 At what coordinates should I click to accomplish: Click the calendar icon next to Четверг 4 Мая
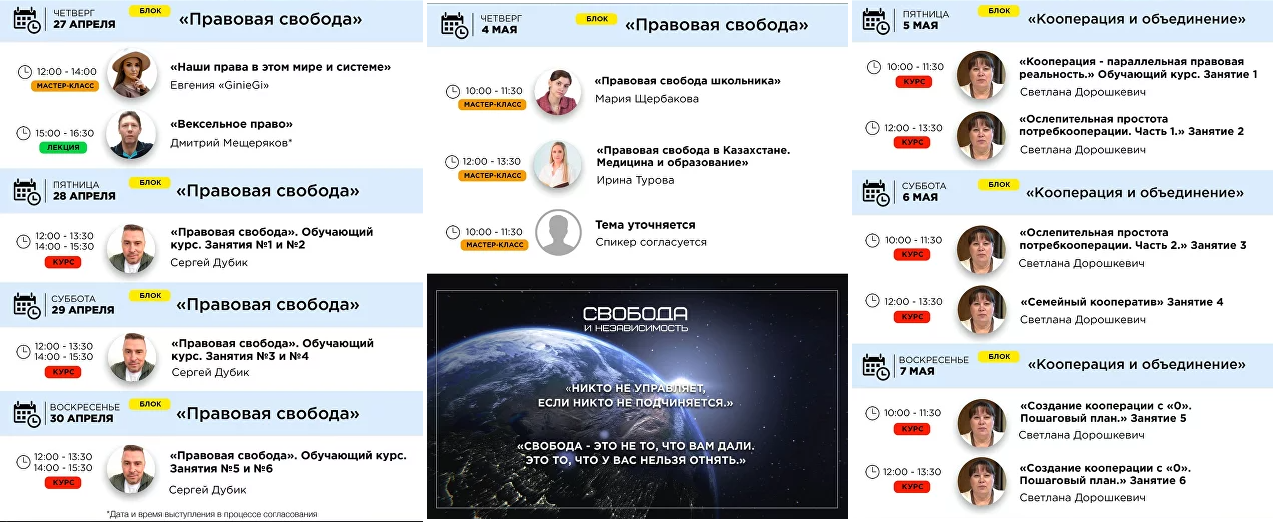[454, 25]
